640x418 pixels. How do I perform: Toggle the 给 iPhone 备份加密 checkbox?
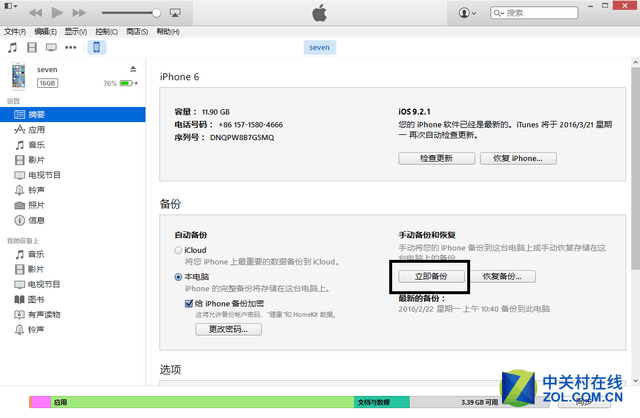189,304
